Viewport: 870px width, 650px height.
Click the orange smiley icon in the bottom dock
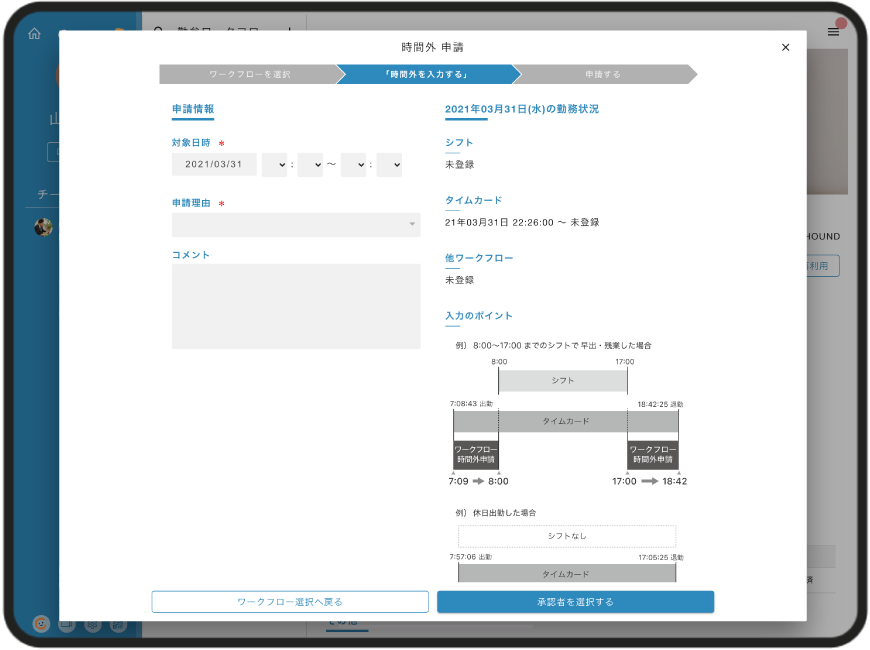tap(41, 624)
